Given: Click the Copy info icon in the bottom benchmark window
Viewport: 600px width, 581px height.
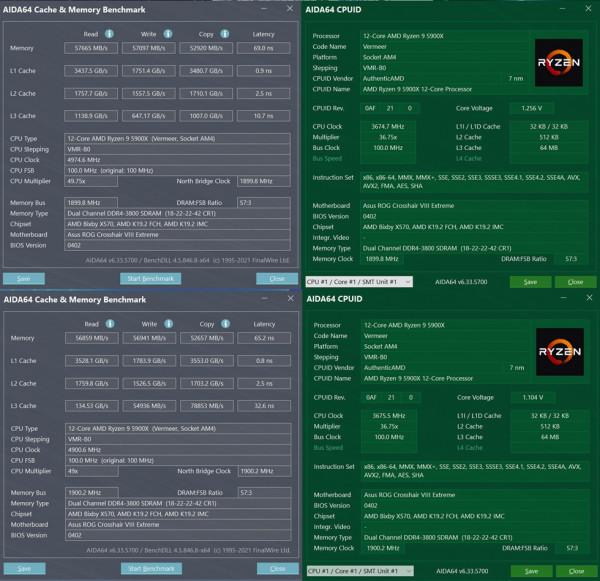Looking at the screenshot, I should [x=228, y=323].
